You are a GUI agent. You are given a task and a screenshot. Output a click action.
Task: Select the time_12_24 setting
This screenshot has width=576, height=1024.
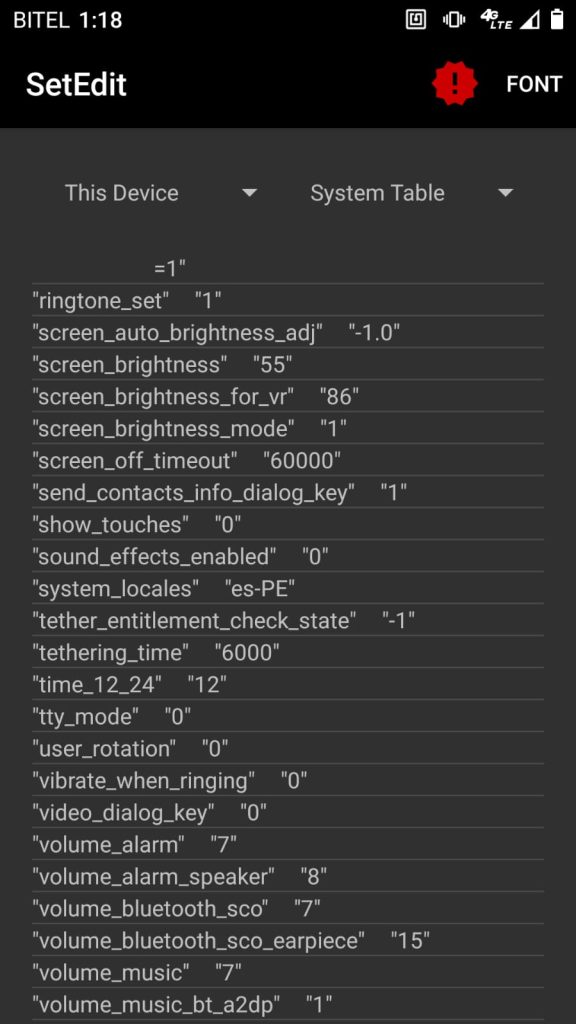point(288,684)
